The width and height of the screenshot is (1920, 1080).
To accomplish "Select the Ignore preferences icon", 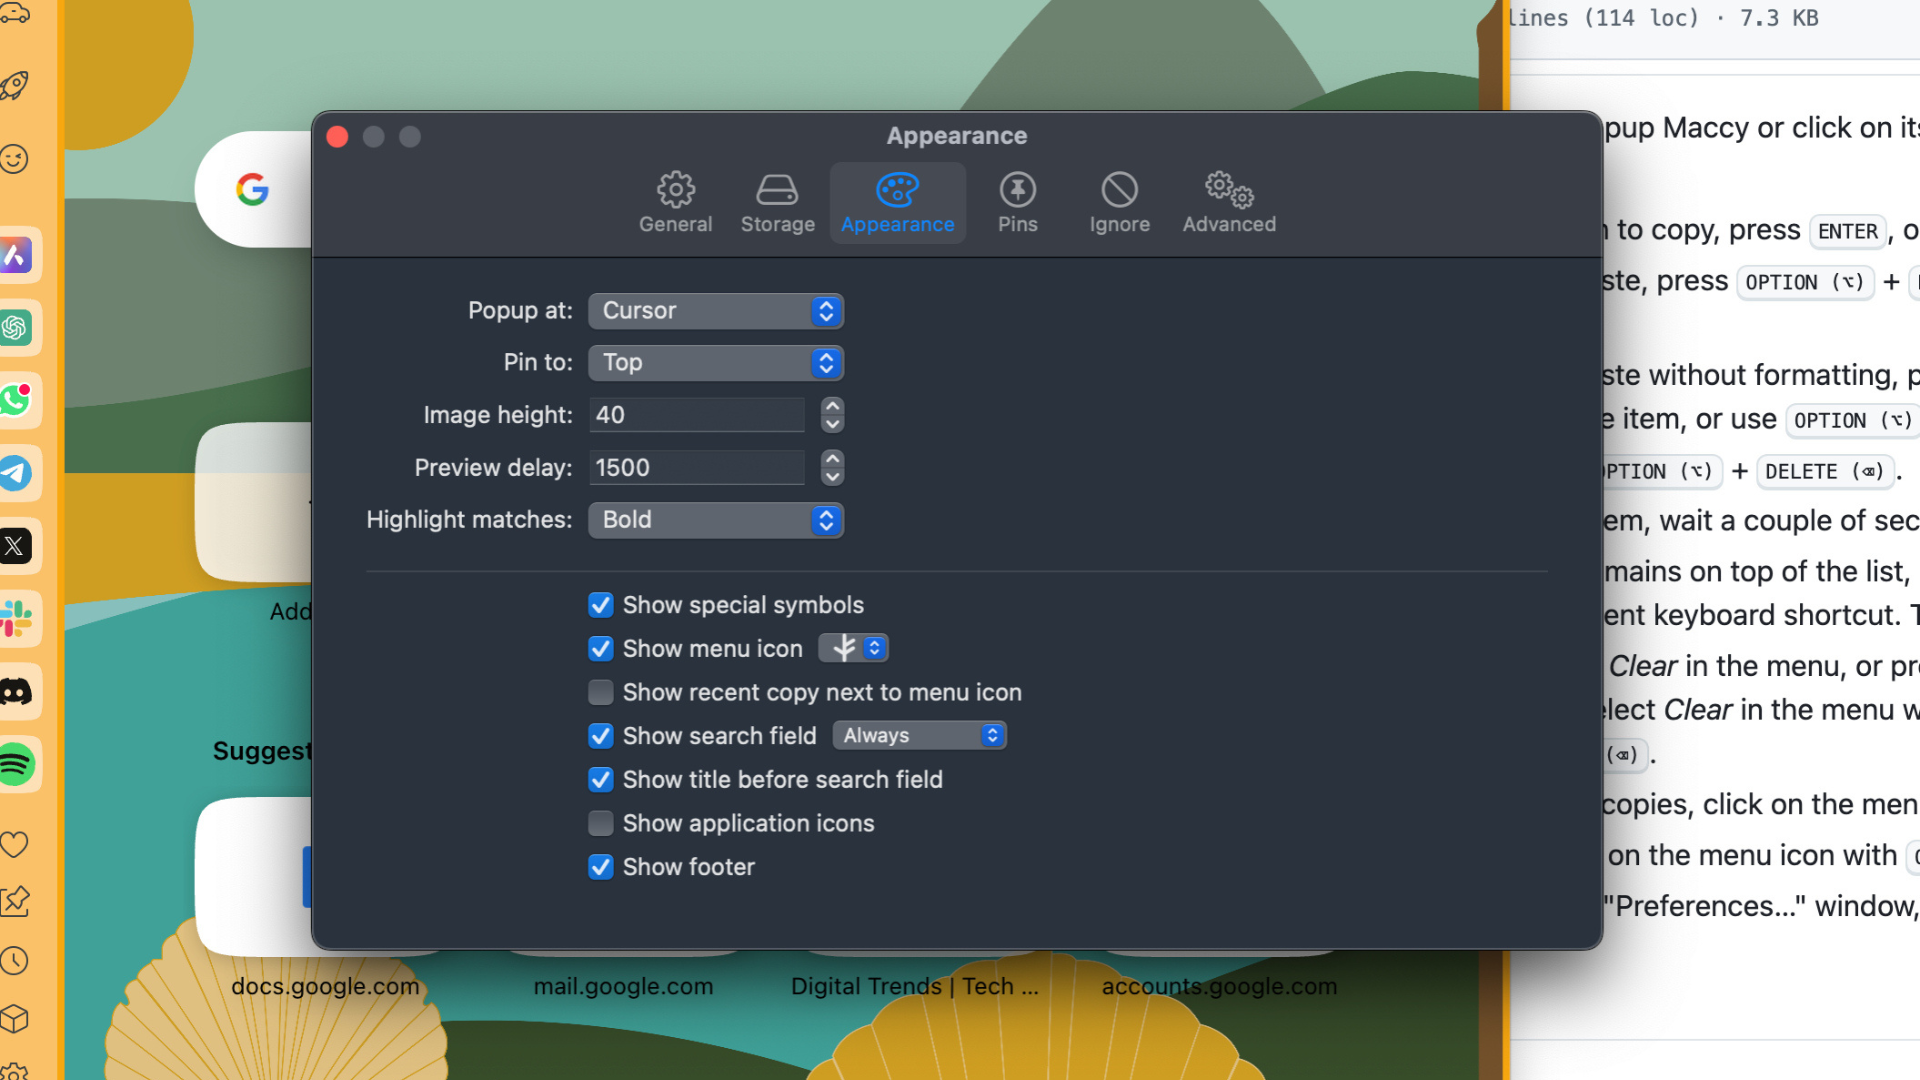I will (x=1119, y=201).
